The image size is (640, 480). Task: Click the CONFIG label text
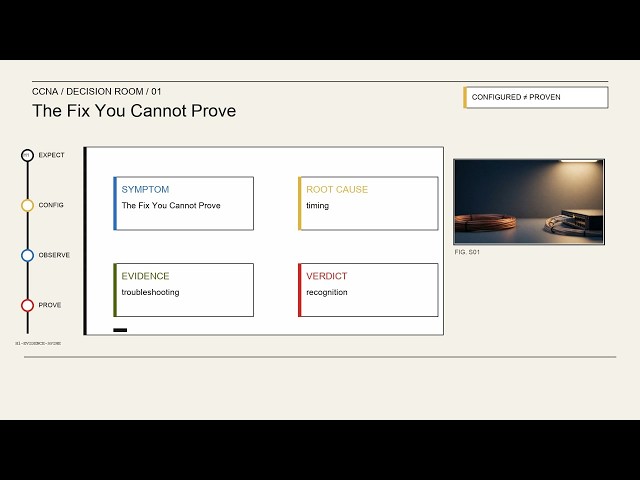[51, 205]
